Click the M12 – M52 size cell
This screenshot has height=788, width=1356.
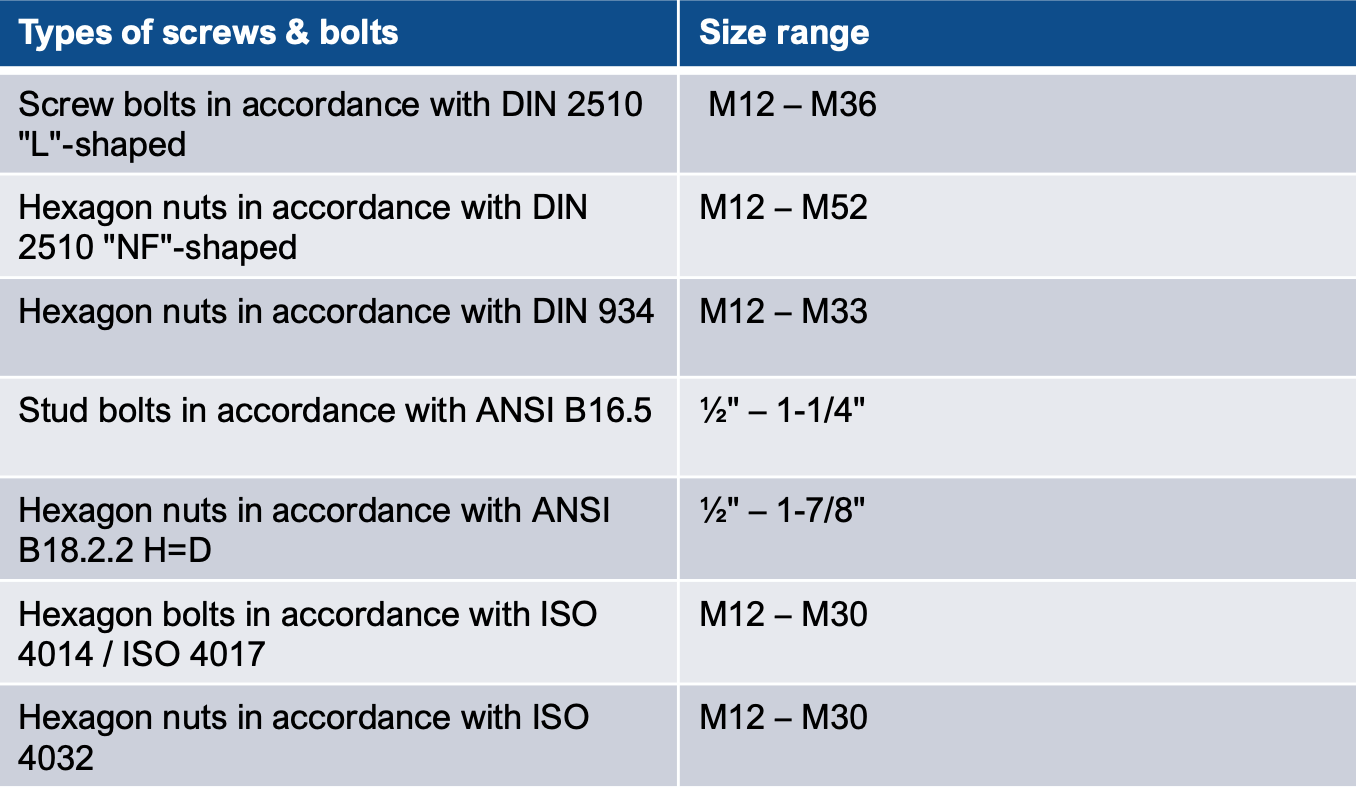(1017, 226)
